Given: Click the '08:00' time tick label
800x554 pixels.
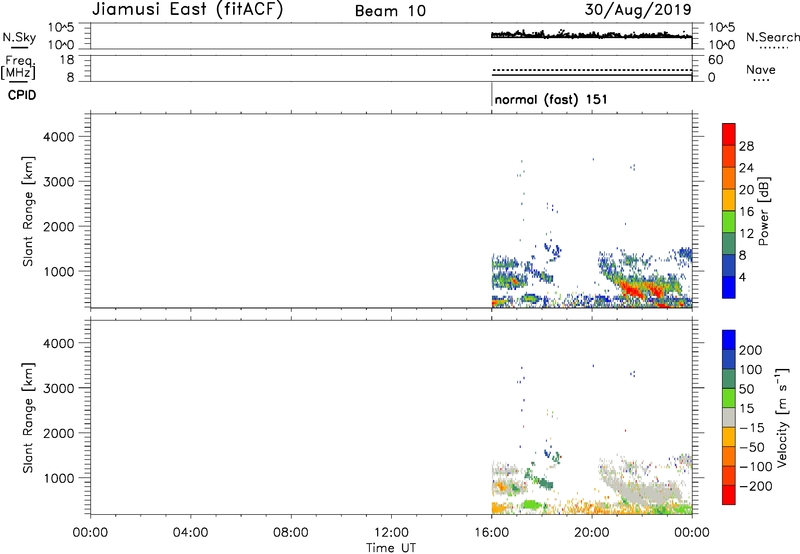Looking at the screenshot, I should [x=291, y=533].
